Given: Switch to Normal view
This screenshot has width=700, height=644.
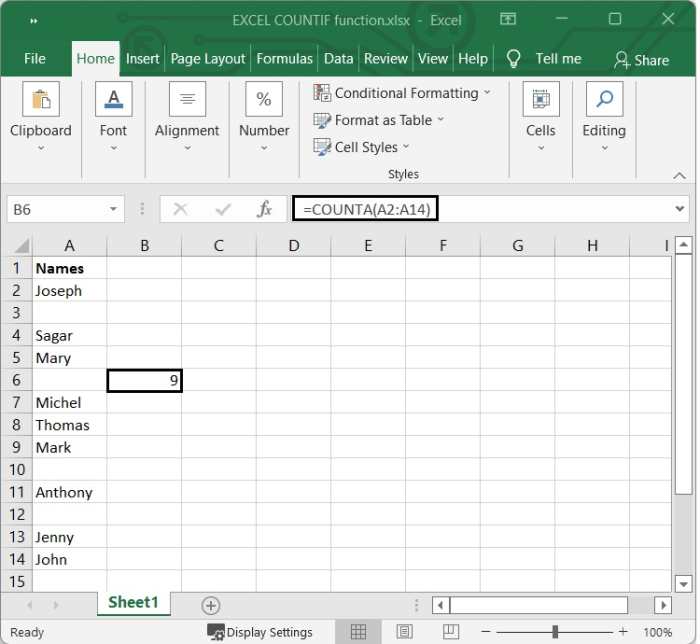Looking at the screenshot, I should coord(358,632).
